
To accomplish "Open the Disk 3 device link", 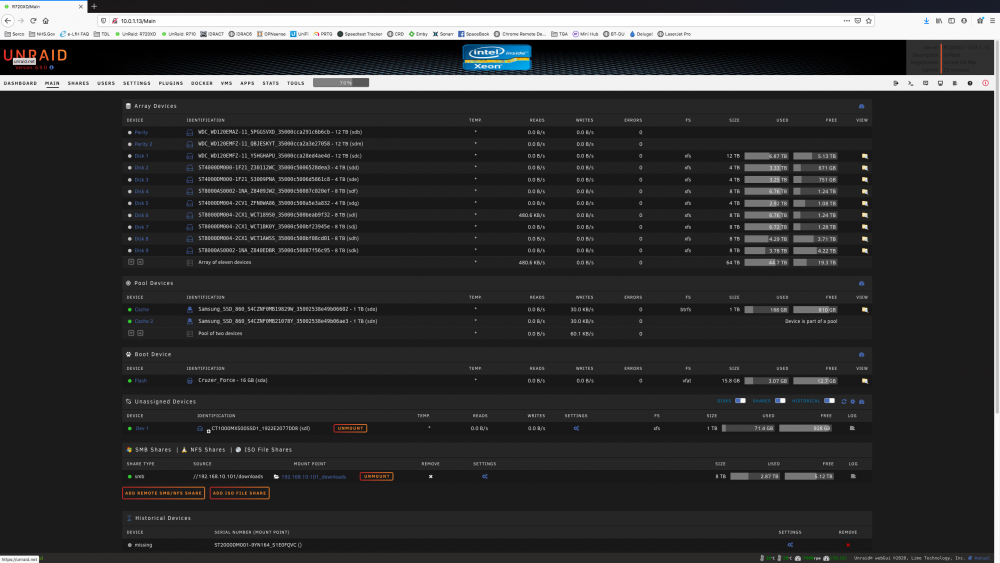I will pyautogui.click(x=142, y=180).
